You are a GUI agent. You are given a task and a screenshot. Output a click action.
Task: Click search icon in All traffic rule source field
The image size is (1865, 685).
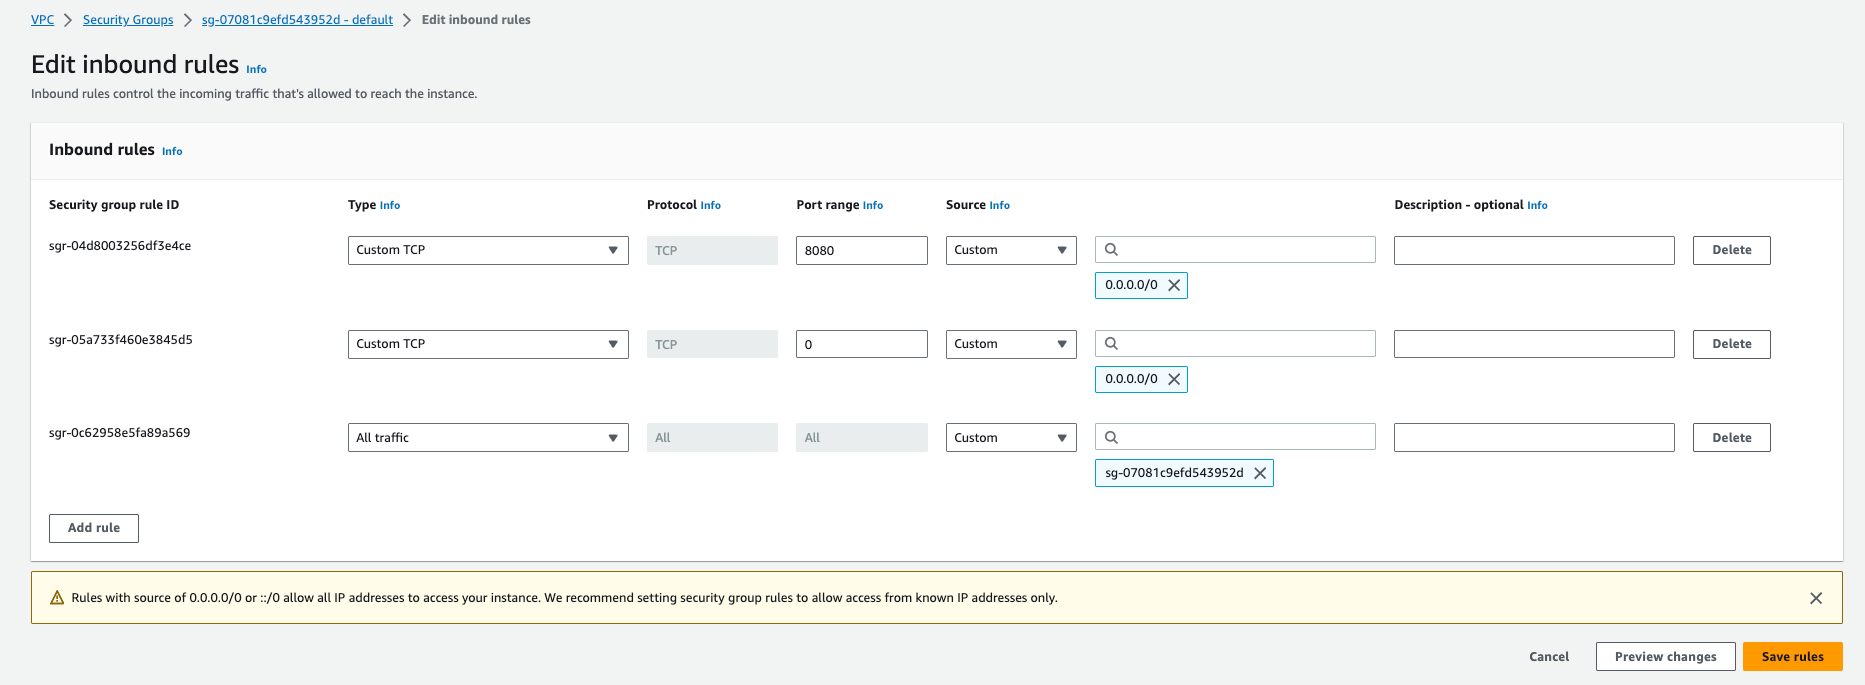click(1111, 438)
